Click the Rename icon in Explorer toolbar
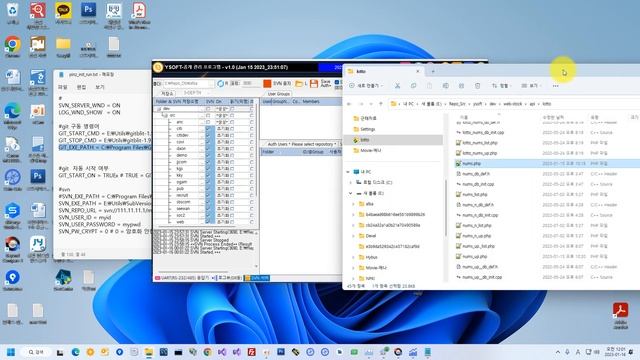640x360 pixels. (x=445, y=86)
